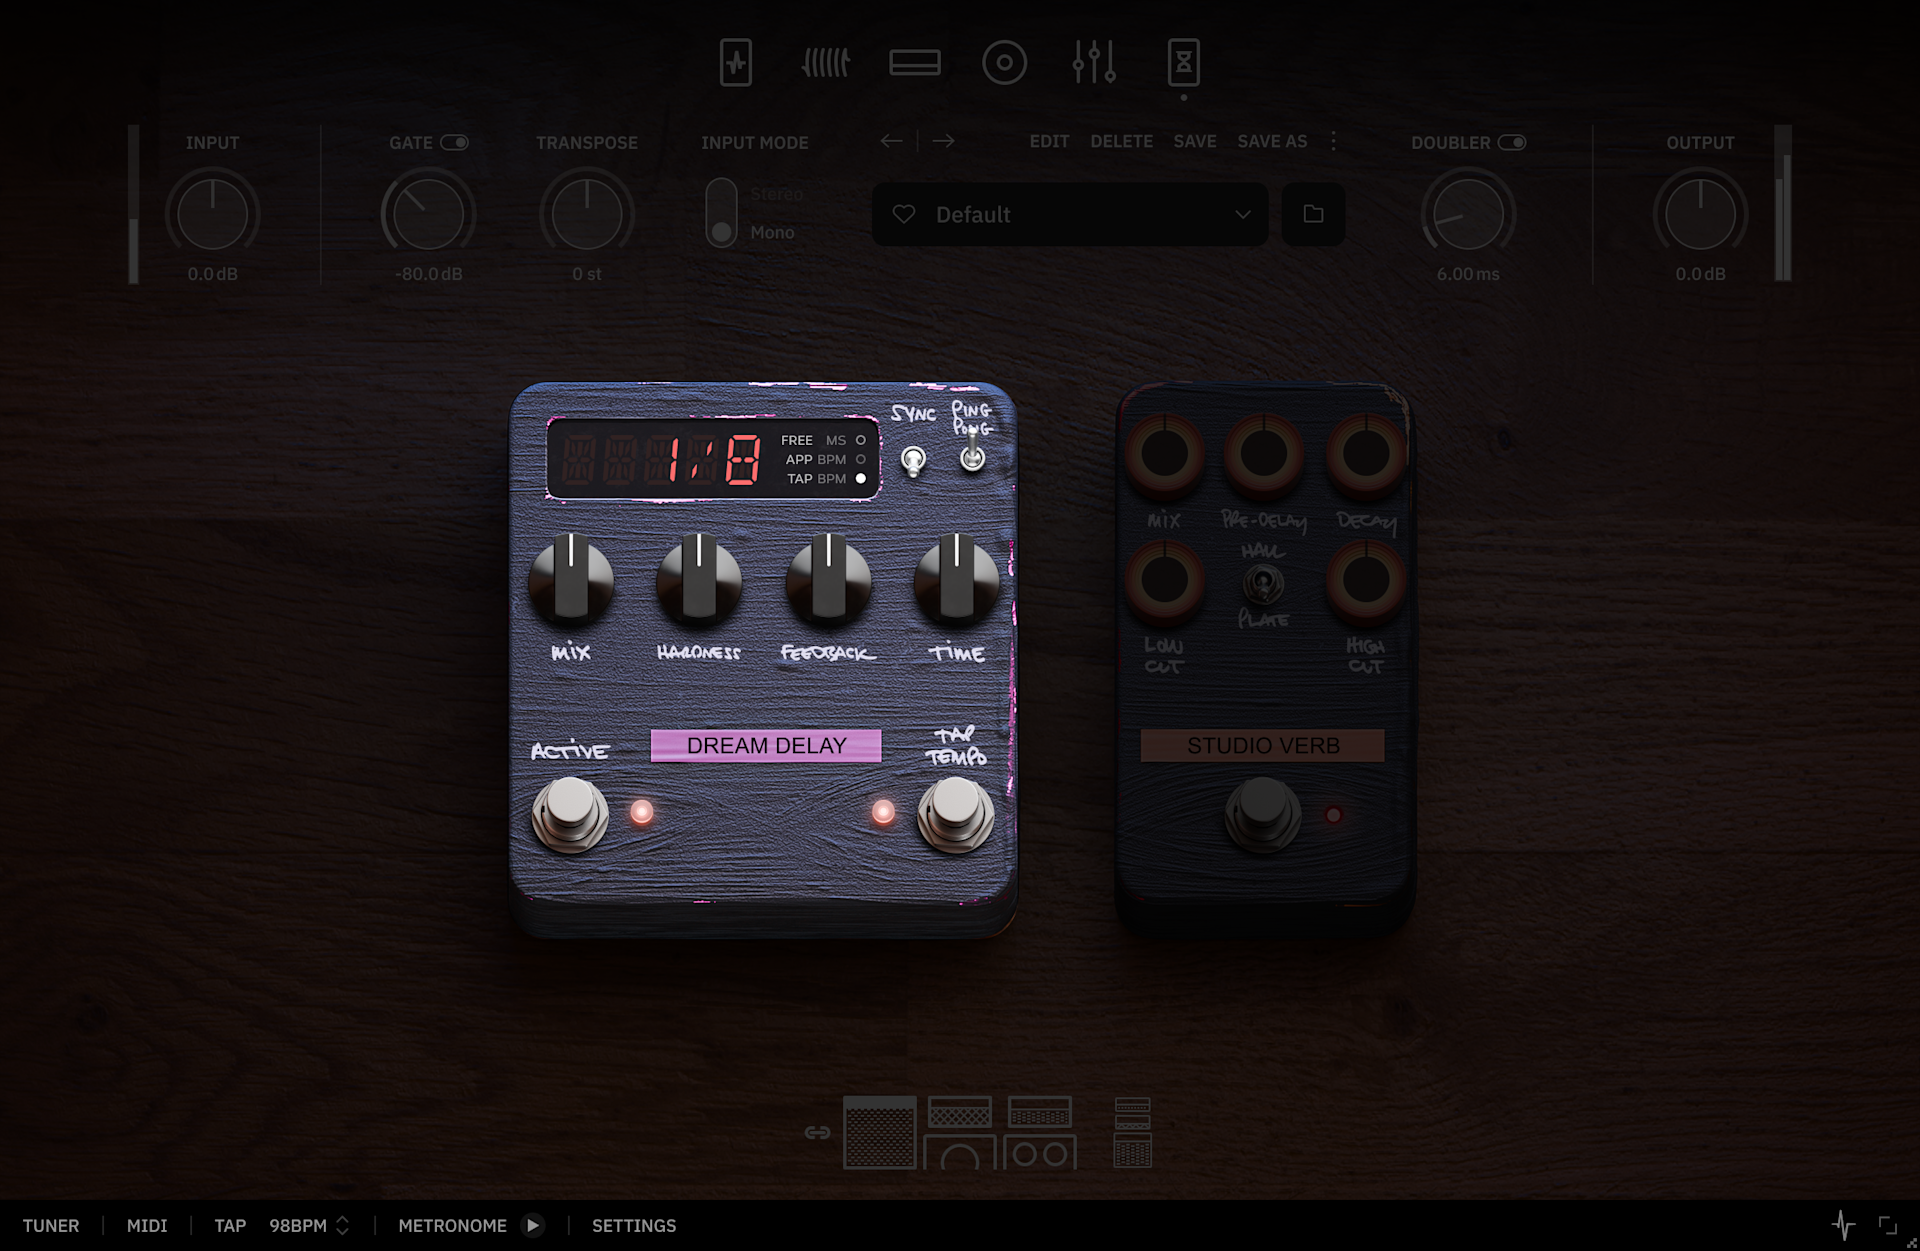1920x1251 pixels.
Task: Open the TUNER from bottom bar
Action: coord(51,1225)
